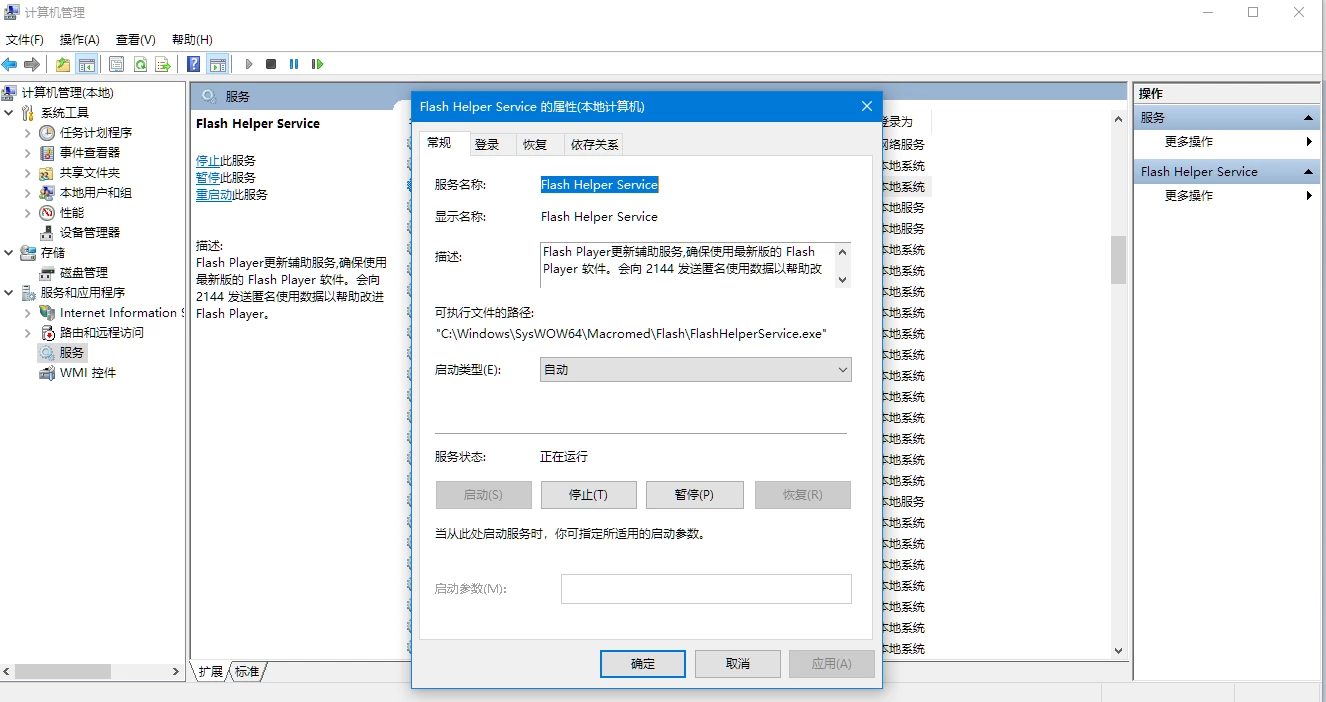Click the Stop Service square icon

pyautogui.click(x=271, y=64)
